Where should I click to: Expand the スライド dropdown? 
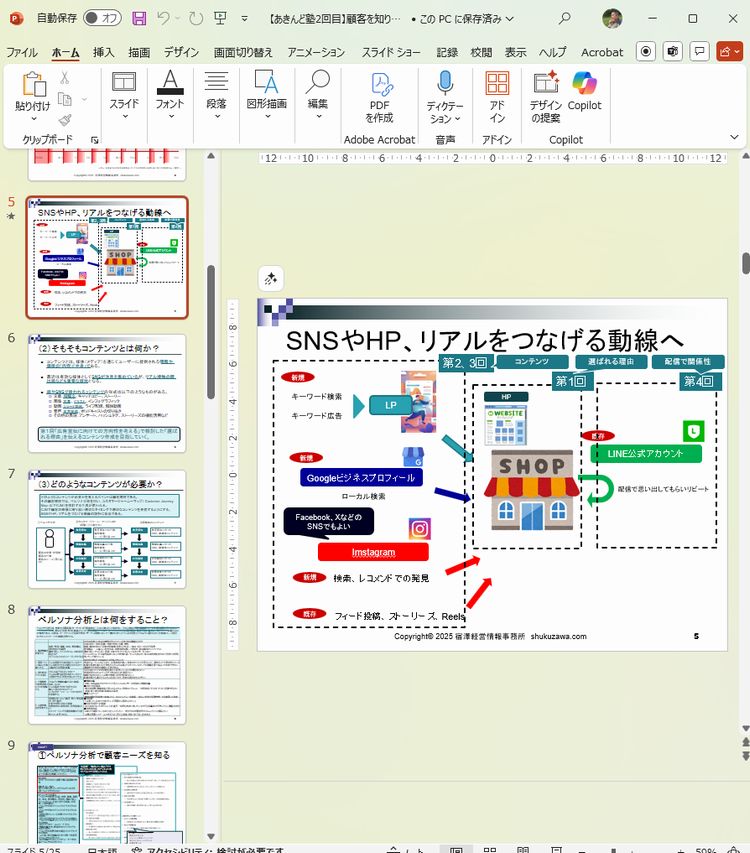coord(124,116)
